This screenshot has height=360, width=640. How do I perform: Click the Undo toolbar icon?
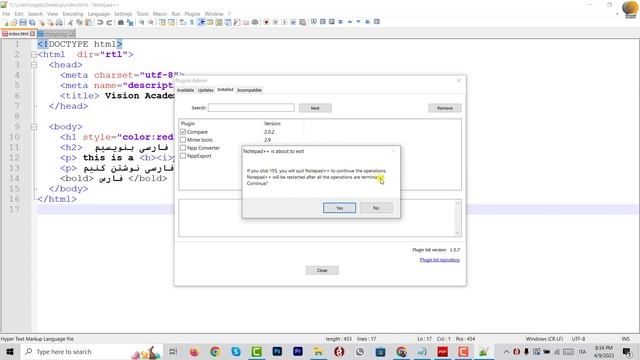tap(100, 22)
